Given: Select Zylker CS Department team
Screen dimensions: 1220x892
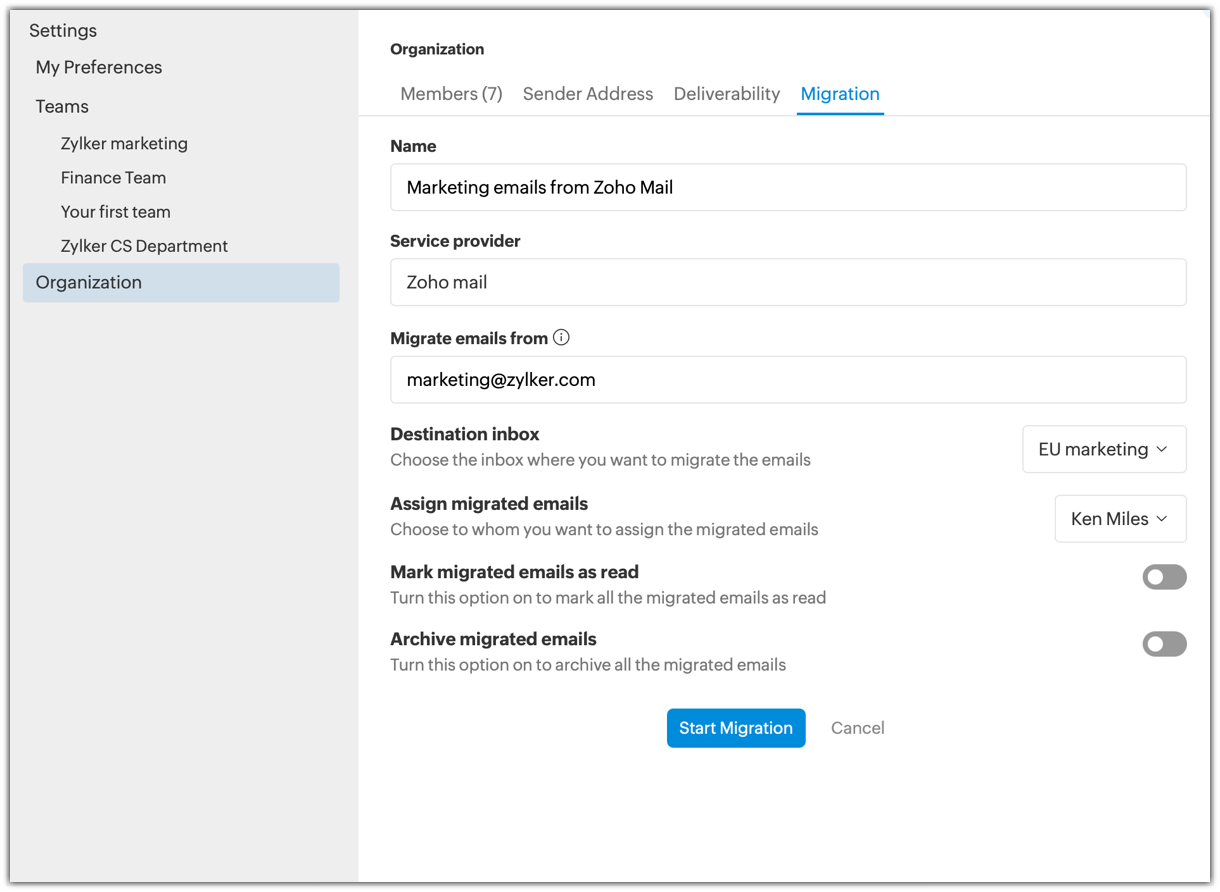Looking at the screenshot, I should click(x=144, y=246).
